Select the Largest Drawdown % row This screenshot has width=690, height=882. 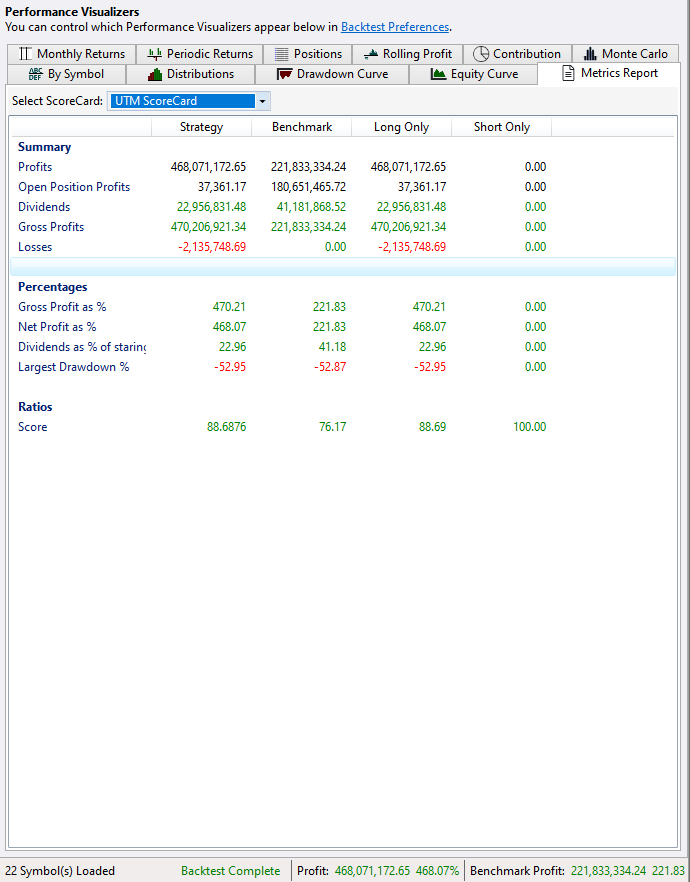coord(73,367)
